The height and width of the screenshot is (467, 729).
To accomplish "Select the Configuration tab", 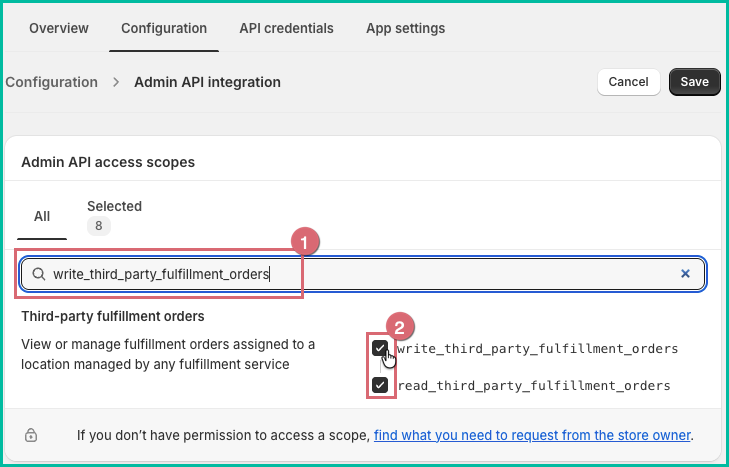I will 164,28.
